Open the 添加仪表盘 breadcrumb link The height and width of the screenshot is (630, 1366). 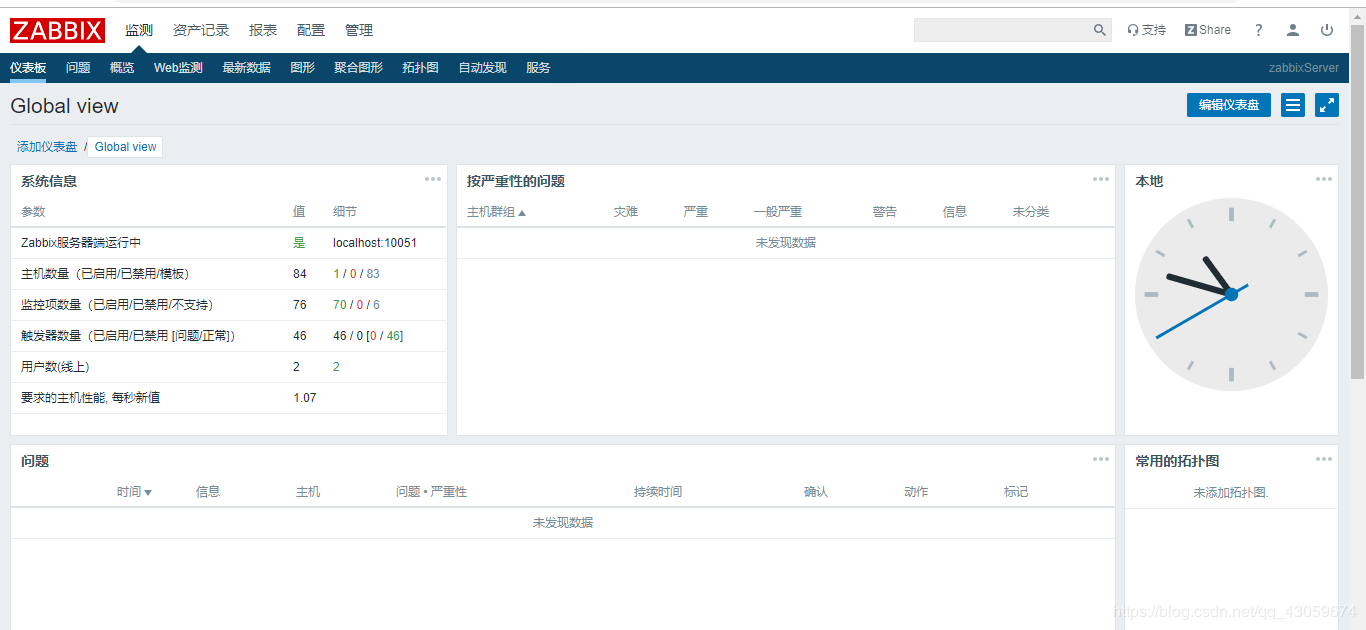point(47,147)
